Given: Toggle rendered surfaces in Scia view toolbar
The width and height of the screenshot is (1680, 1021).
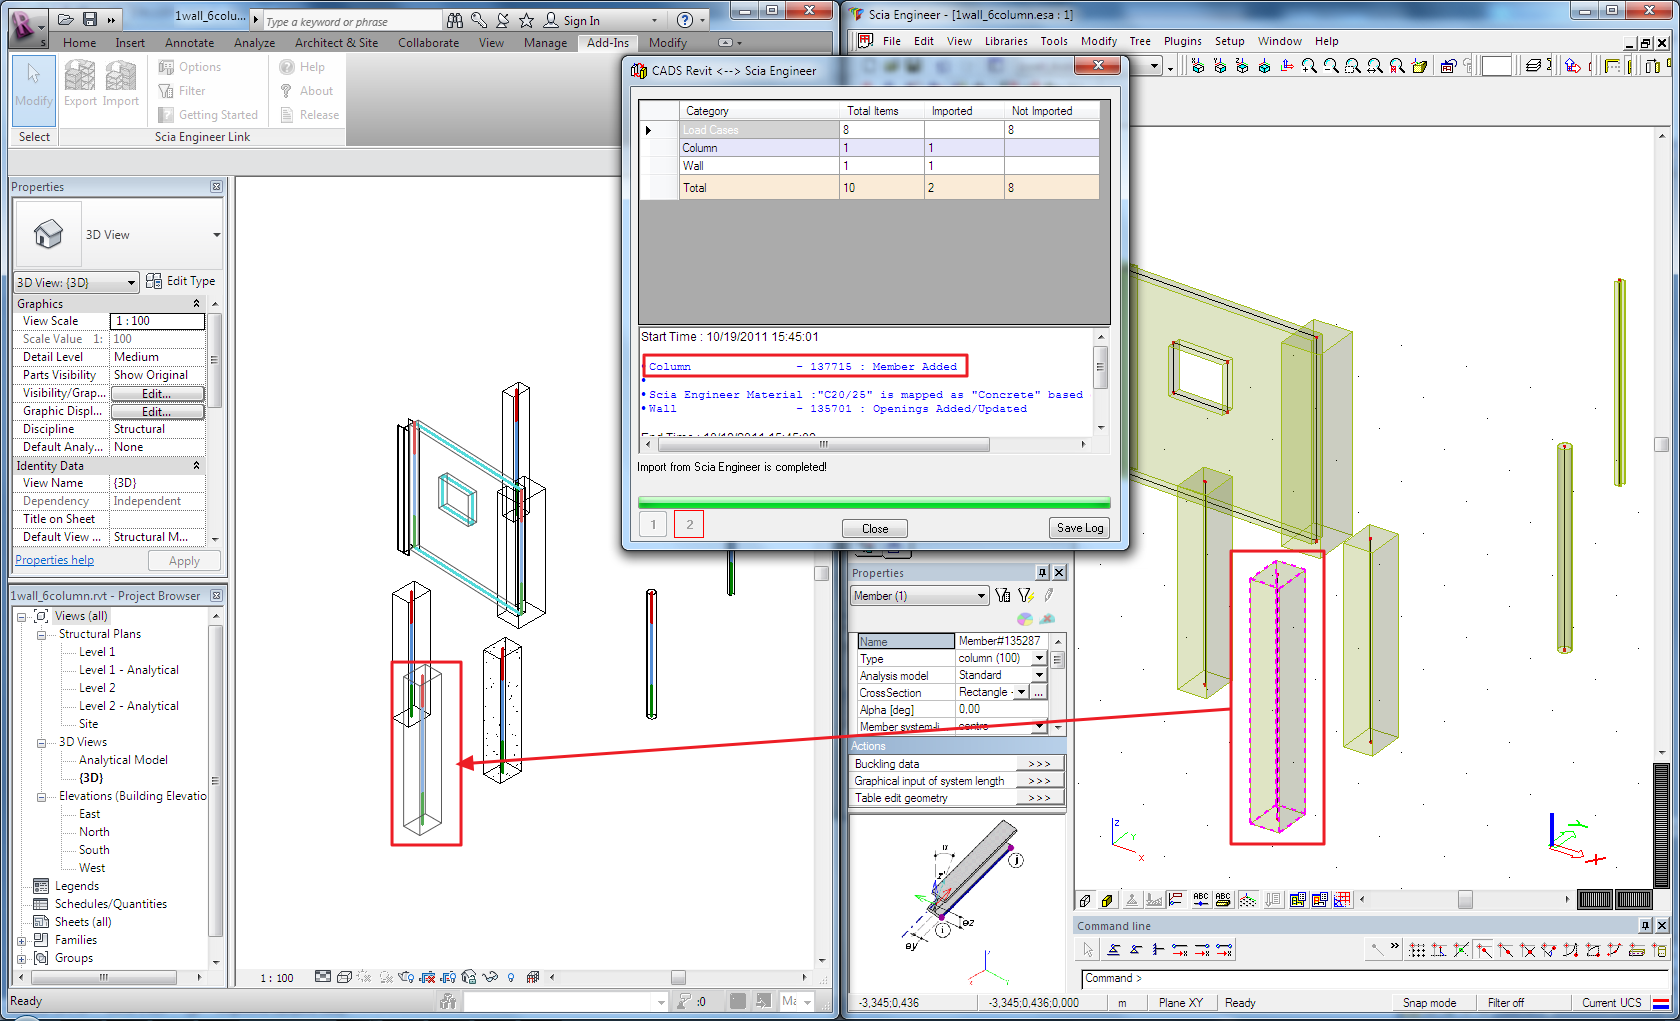Looking at the screenshot, I should [1108, 900].
